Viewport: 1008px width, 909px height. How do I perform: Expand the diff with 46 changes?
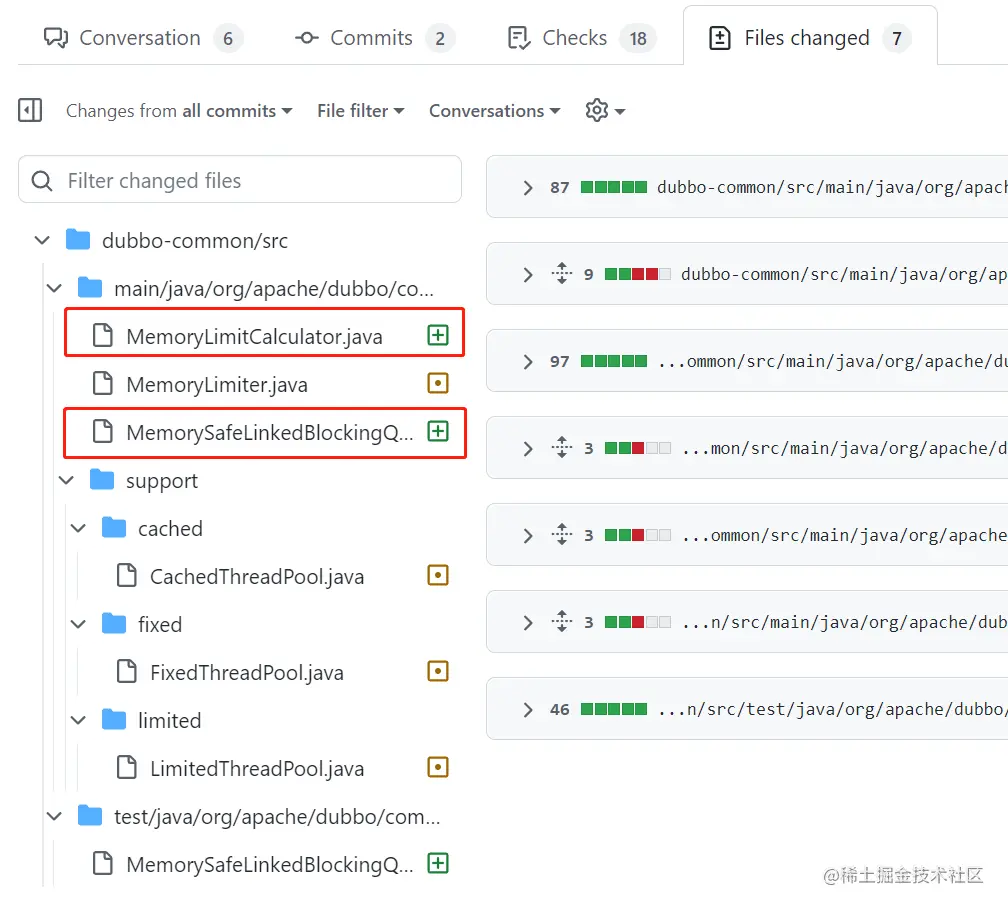pyautogui.click(x=528, y=709)
